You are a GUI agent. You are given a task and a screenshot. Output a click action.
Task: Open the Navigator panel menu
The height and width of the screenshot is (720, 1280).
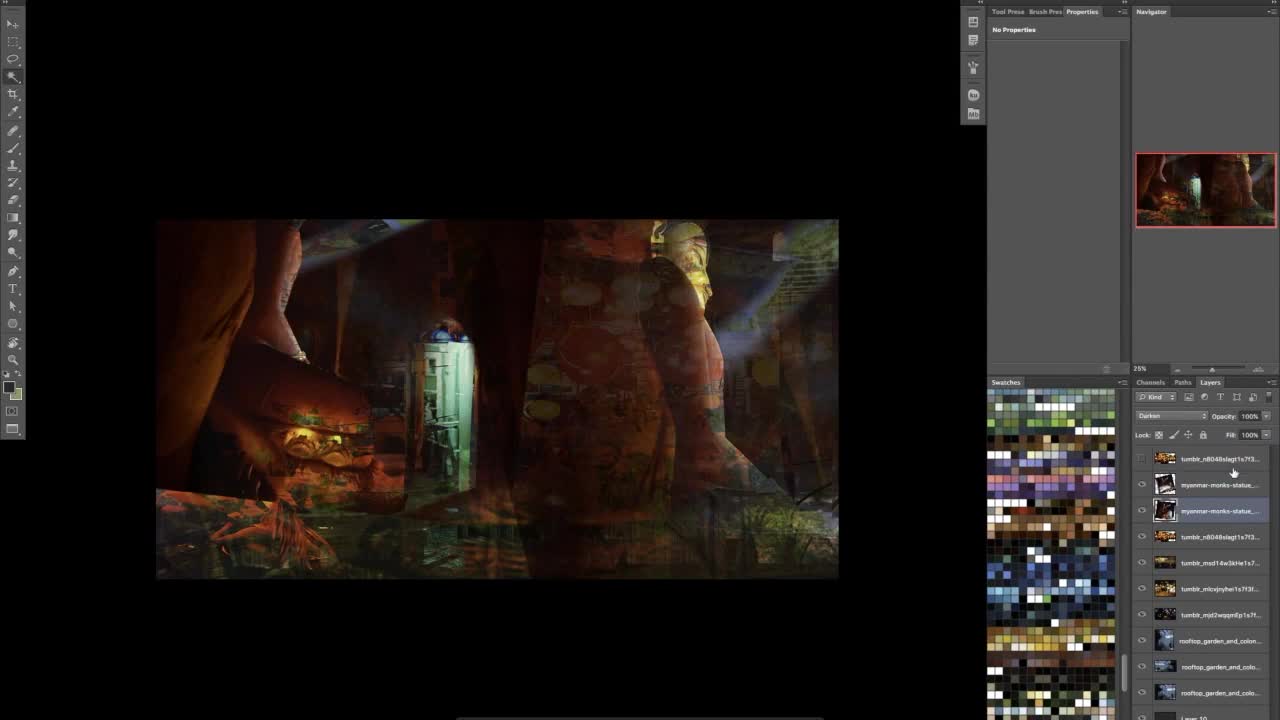coord(1272,12)
